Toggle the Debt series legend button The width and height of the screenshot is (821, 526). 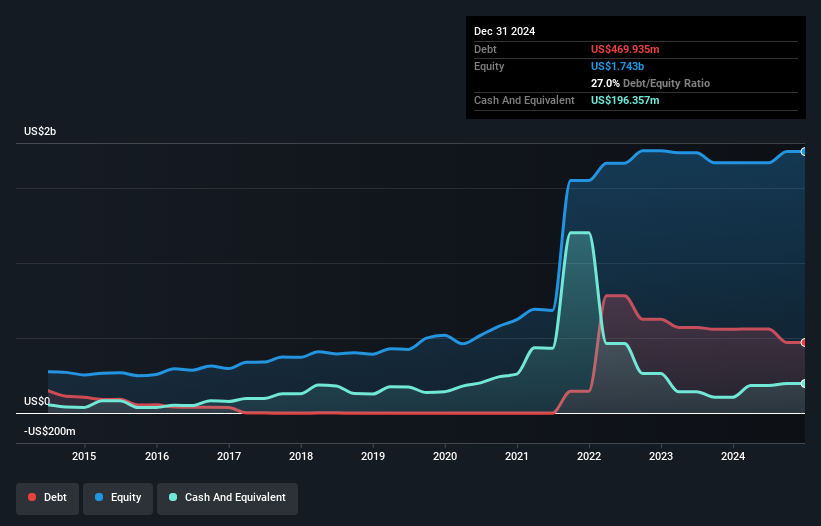coord(48,498)
